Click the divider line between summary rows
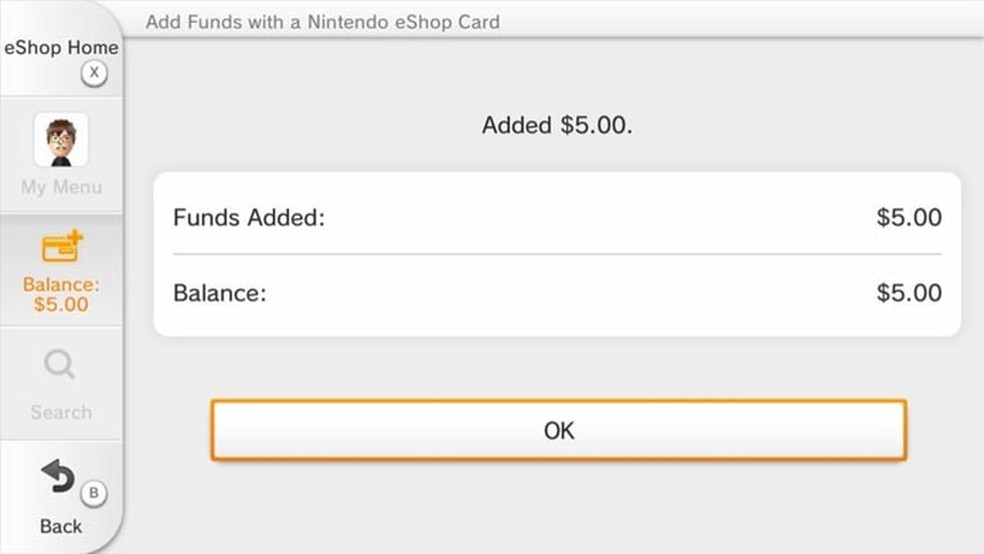 point(557,254)
